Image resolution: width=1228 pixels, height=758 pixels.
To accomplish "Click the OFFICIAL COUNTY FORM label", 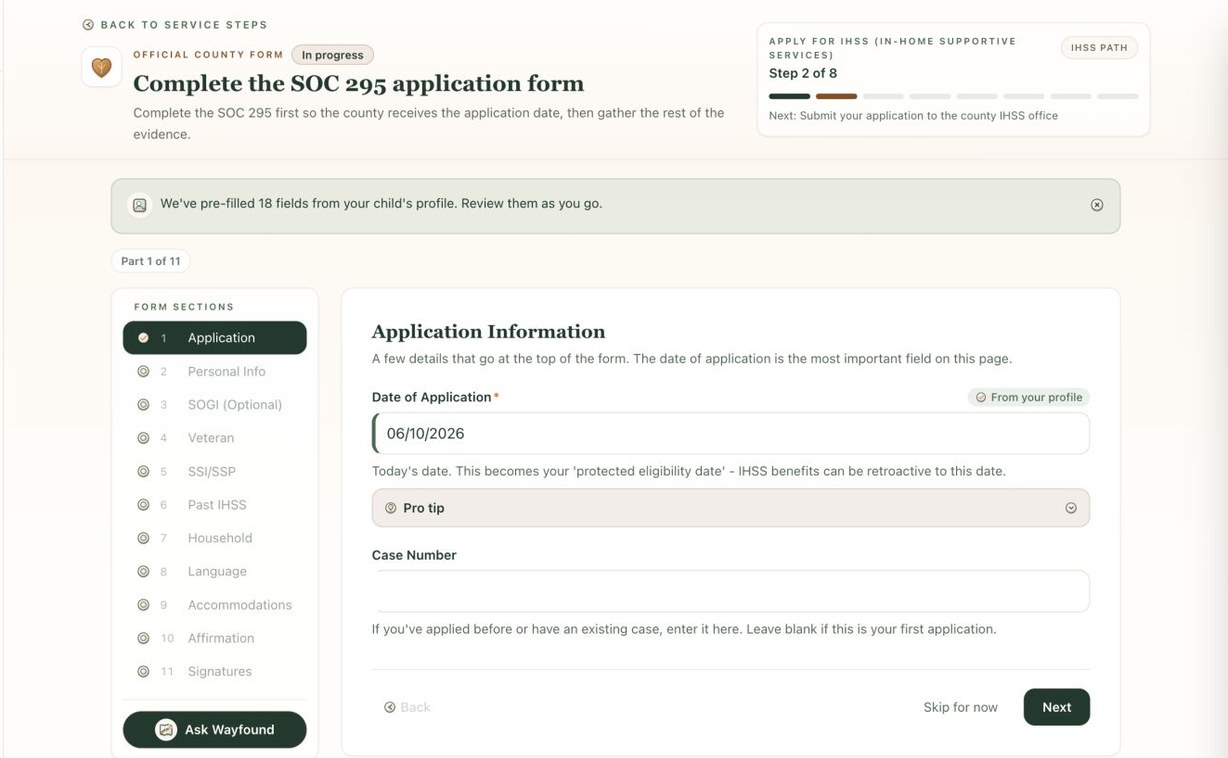I will pos(208,55).
